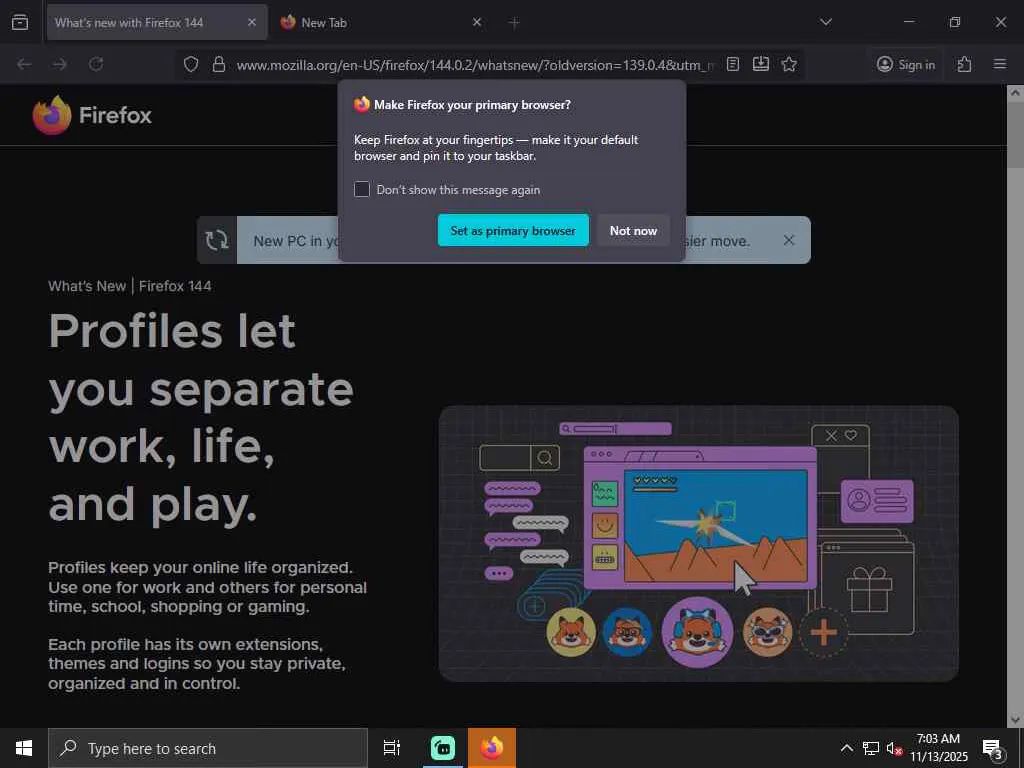Click the scrollbar down arrow
Image resolution: width=1024 pixels, height=768 pixels.
1015,719
